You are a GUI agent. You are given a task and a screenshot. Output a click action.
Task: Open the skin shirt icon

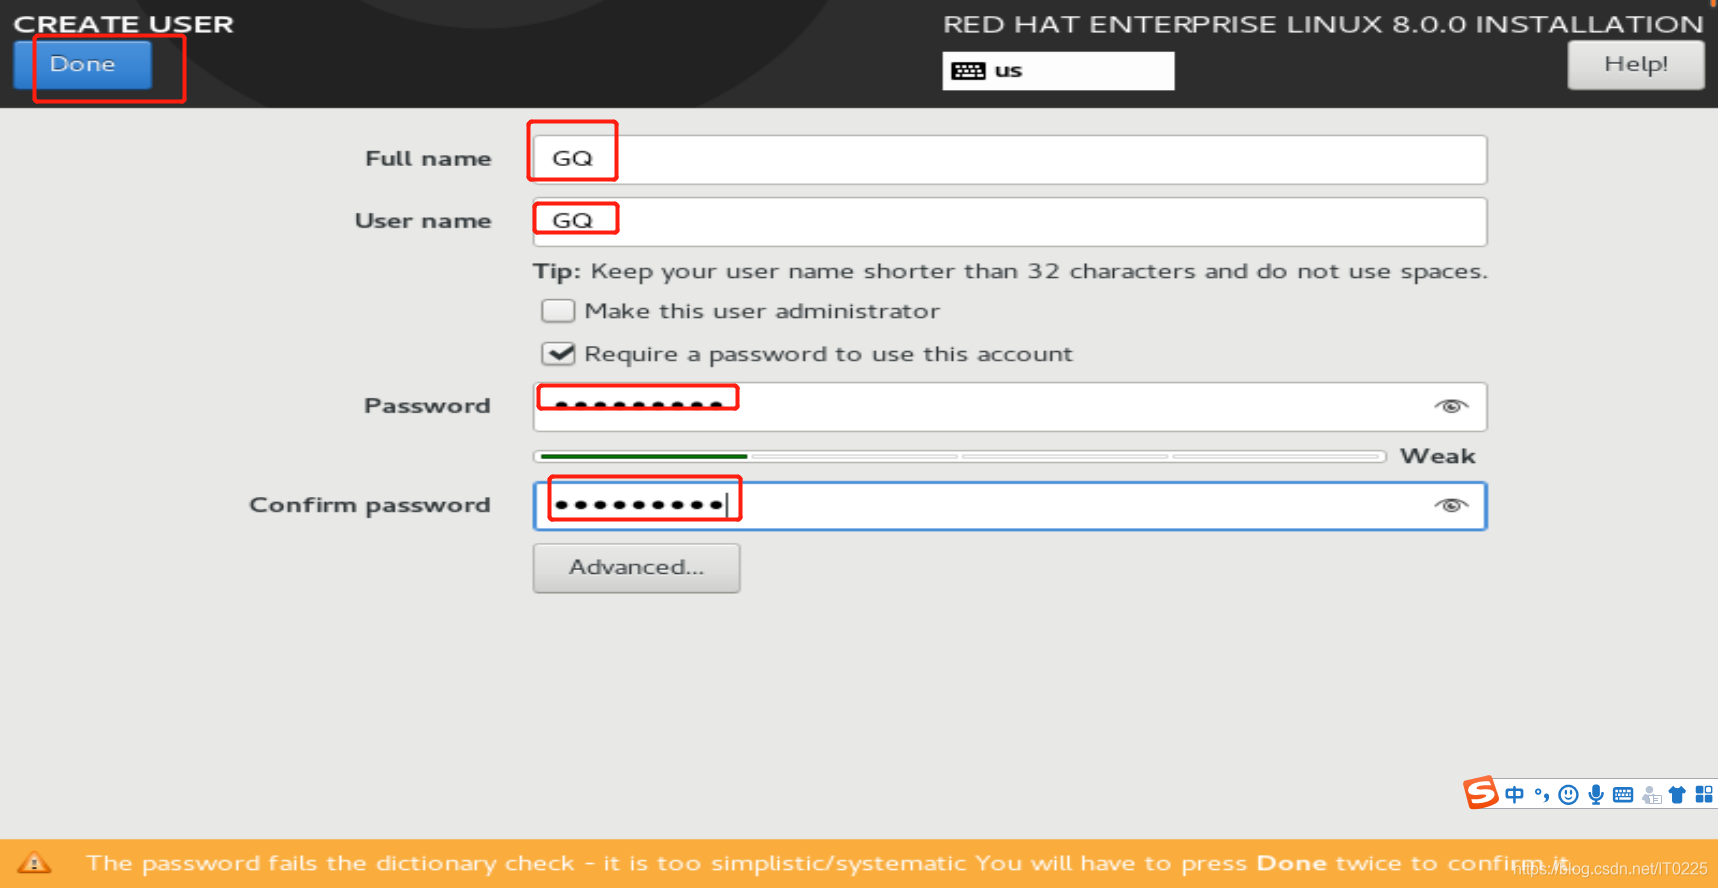point(1677,795)
